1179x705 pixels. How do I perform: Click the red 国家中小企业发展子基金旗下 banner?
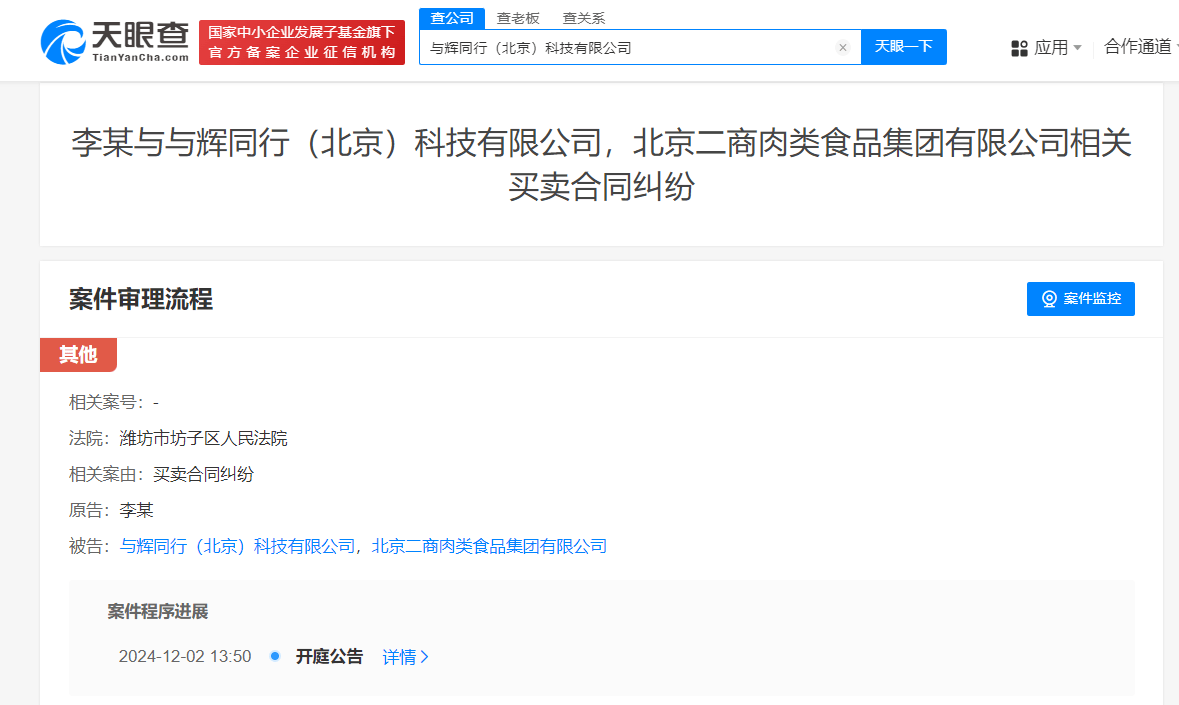(302, 42)
